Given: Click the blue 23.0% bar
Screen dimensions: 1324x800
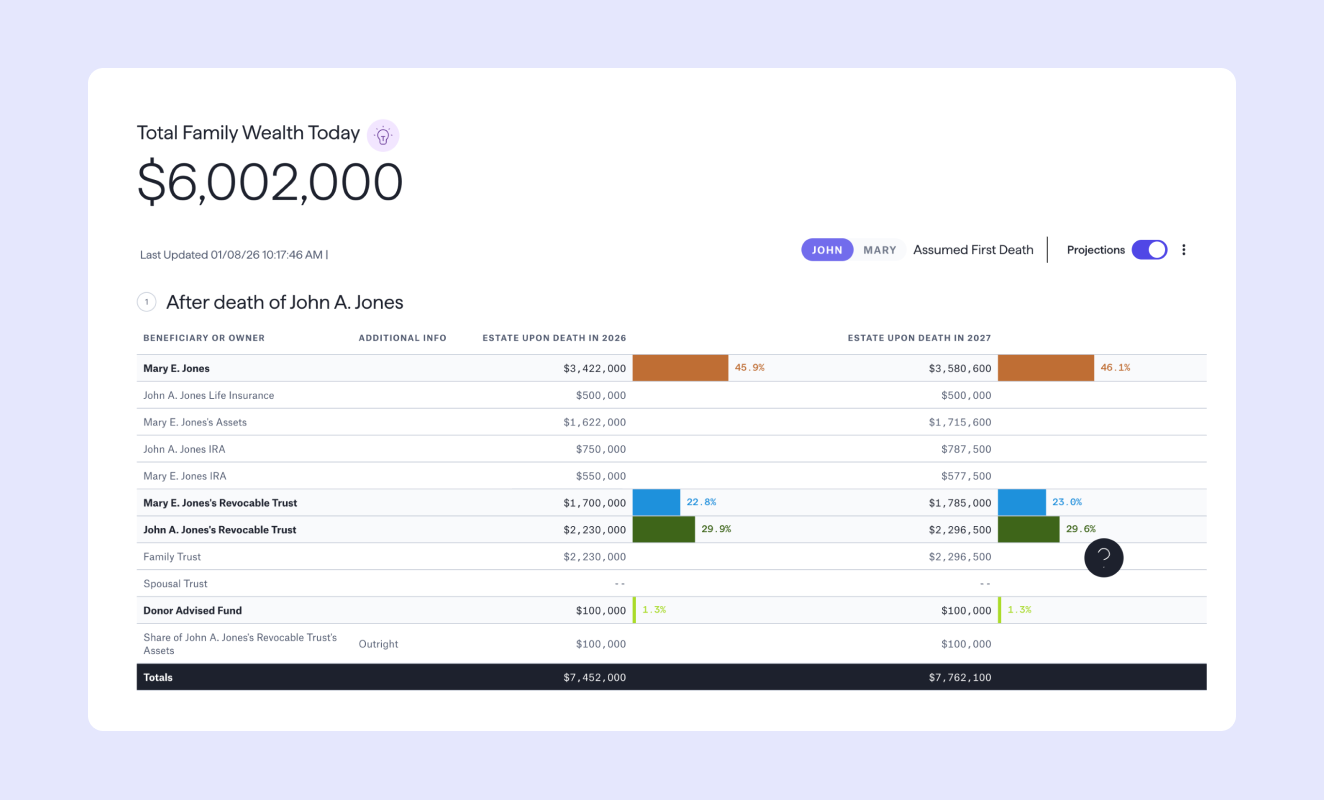Looking at the screenshot, I should (x=1022, y=502).
